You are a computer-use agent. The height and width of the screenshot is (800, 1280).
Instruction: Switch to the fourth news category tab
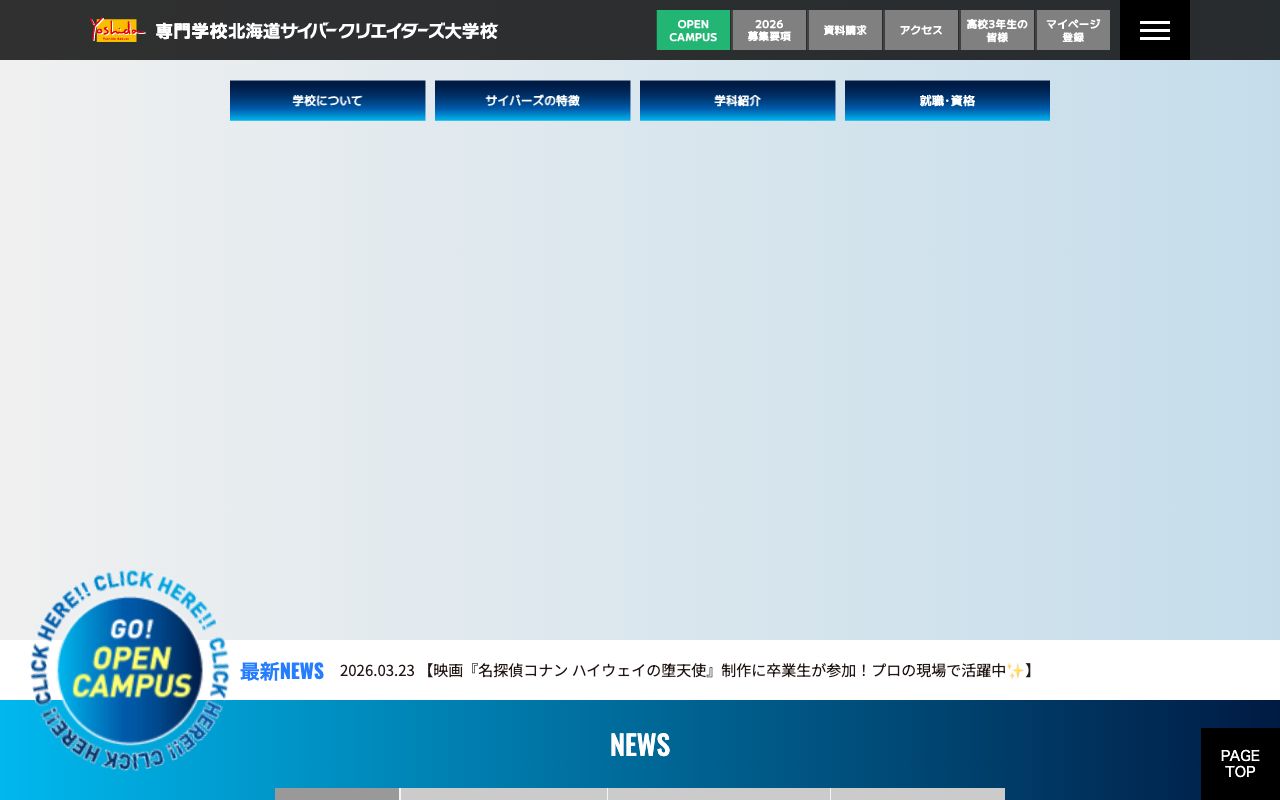click(918, 795)
